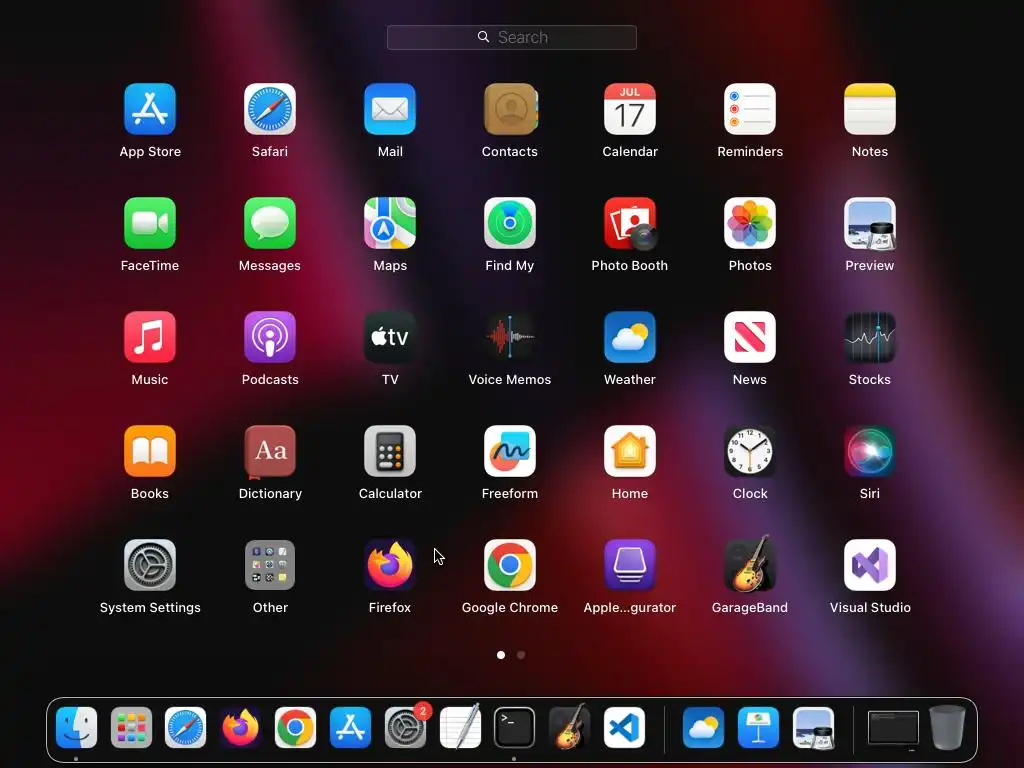The image size is (1024, 768).
Task: Launch Reminders app
Action: (750, 109)
